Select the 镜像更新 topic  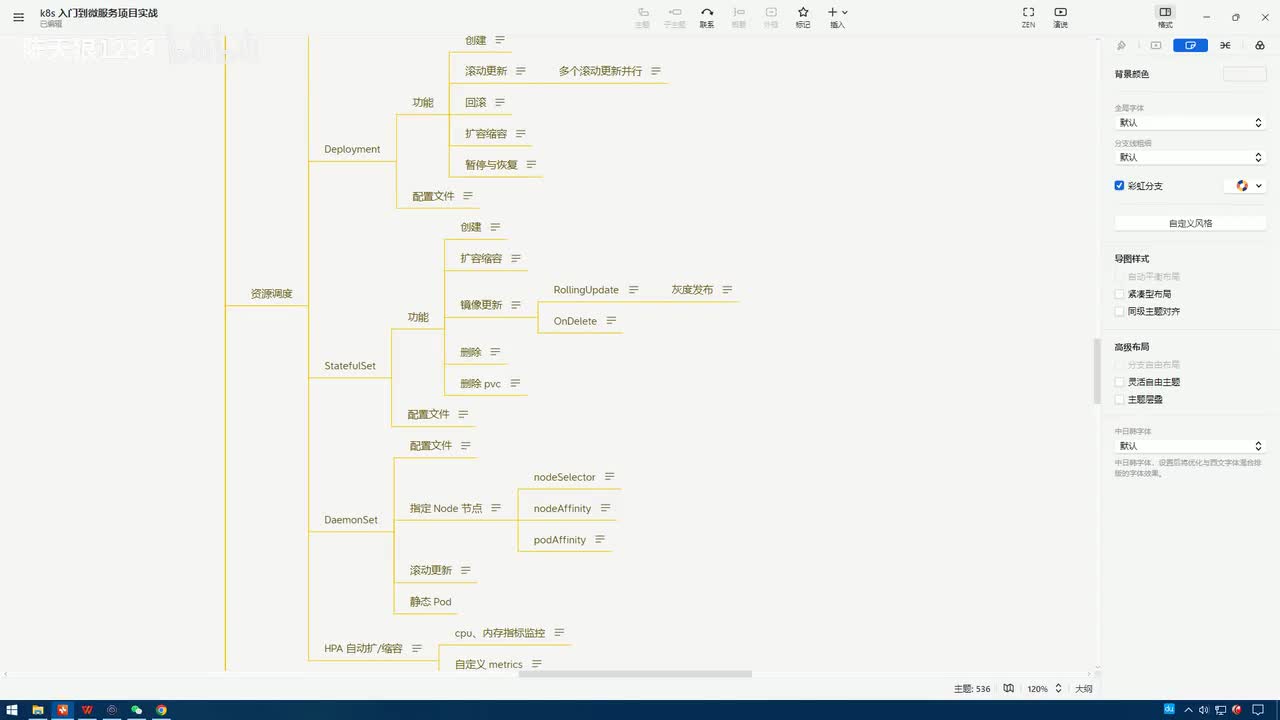click(x=481, y=305)
